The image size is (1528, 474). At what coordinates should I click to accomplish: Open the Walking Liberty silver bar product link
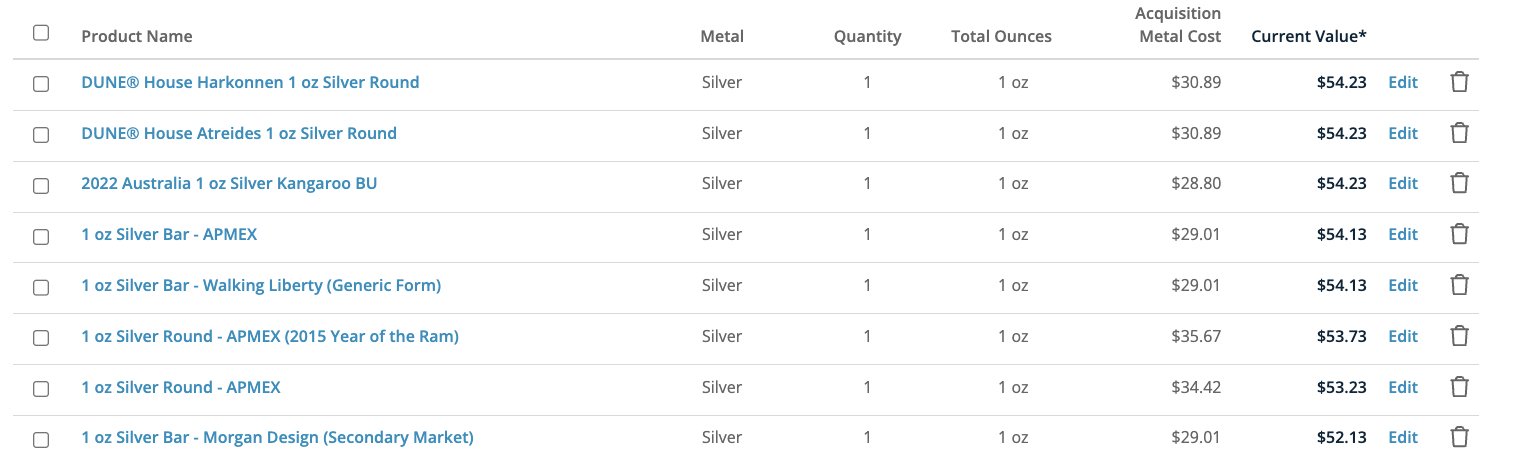[x=261, y=285]
